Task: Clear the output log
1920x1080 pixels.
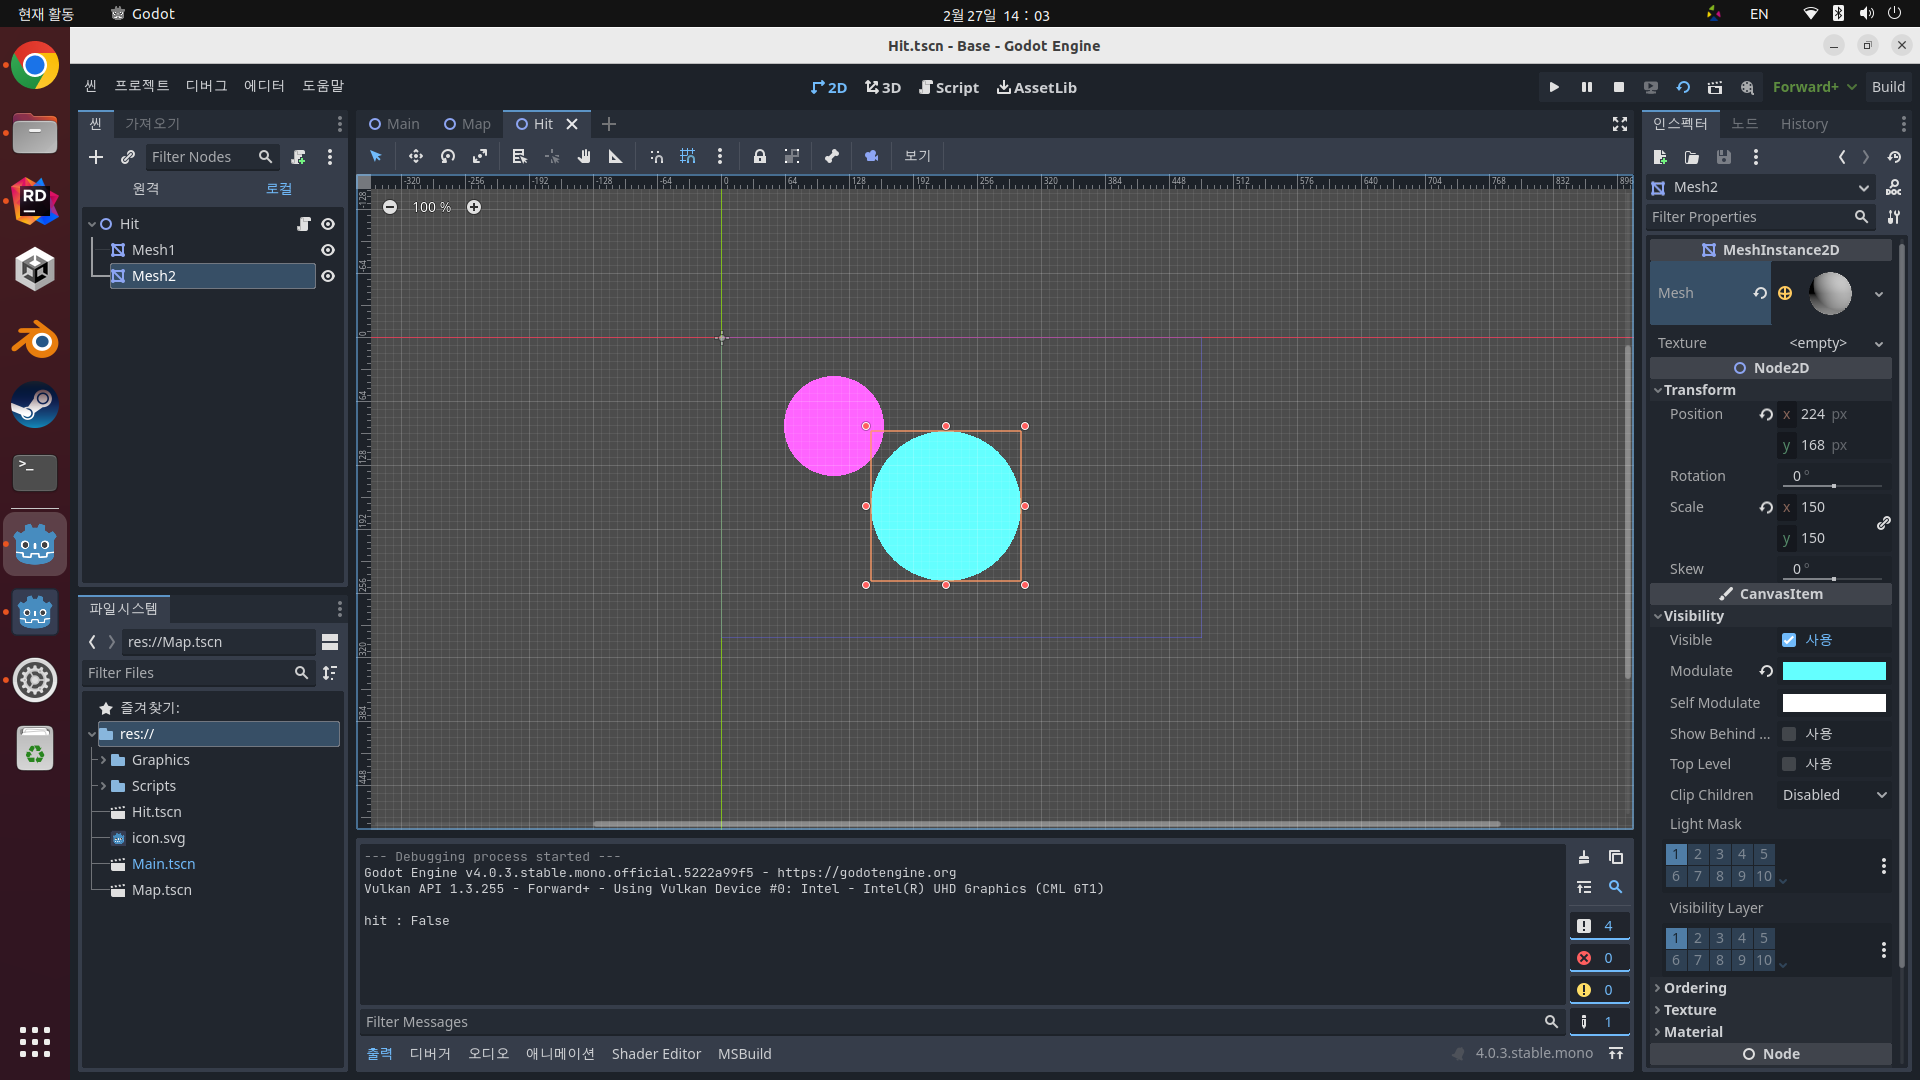Action: click(1584, 857)
